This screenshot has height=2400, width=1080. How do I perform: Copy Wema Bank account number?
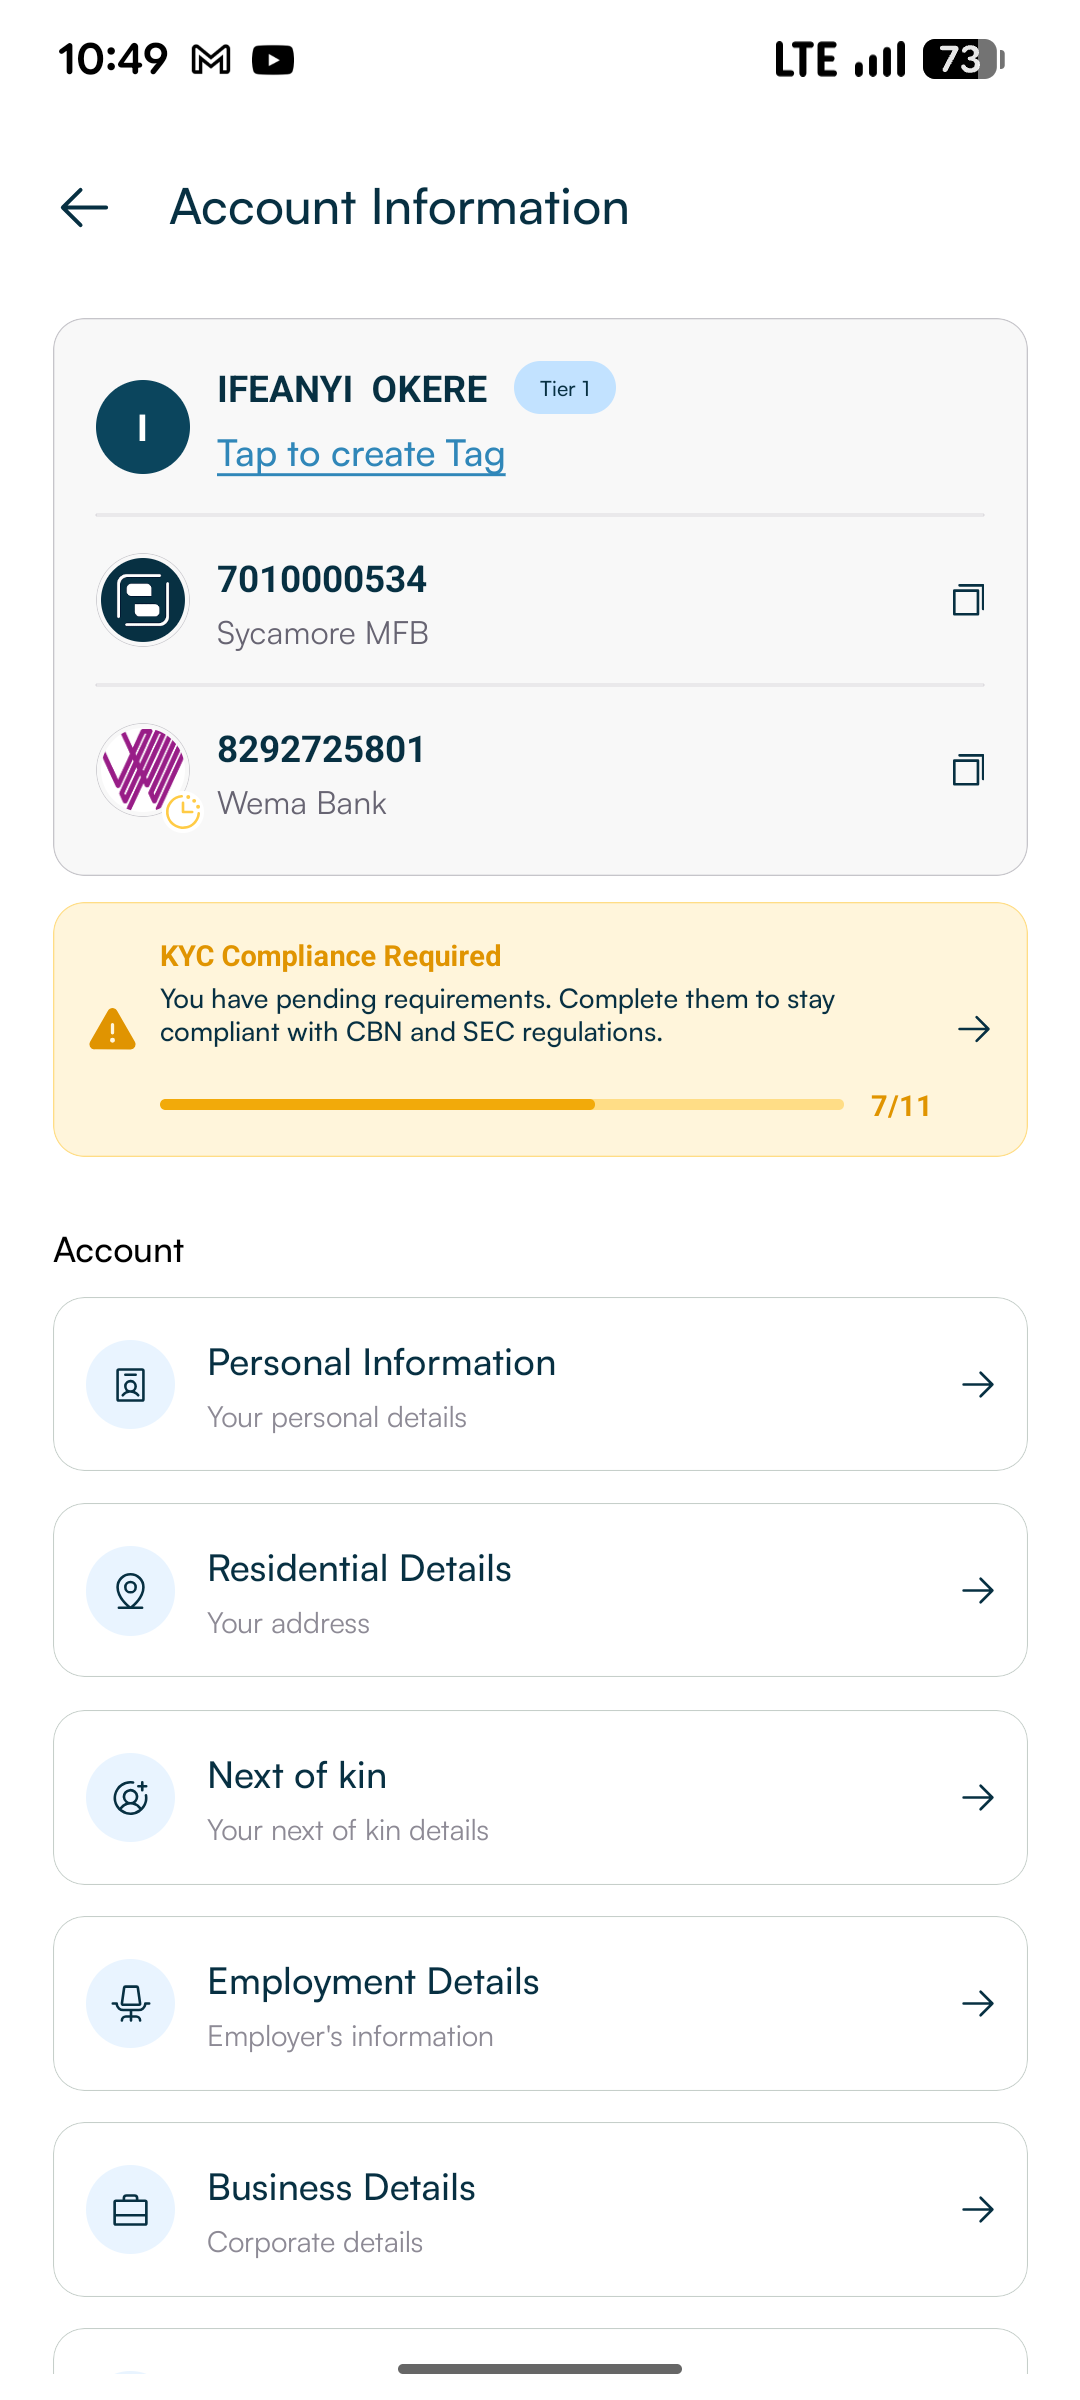[968, 770]
